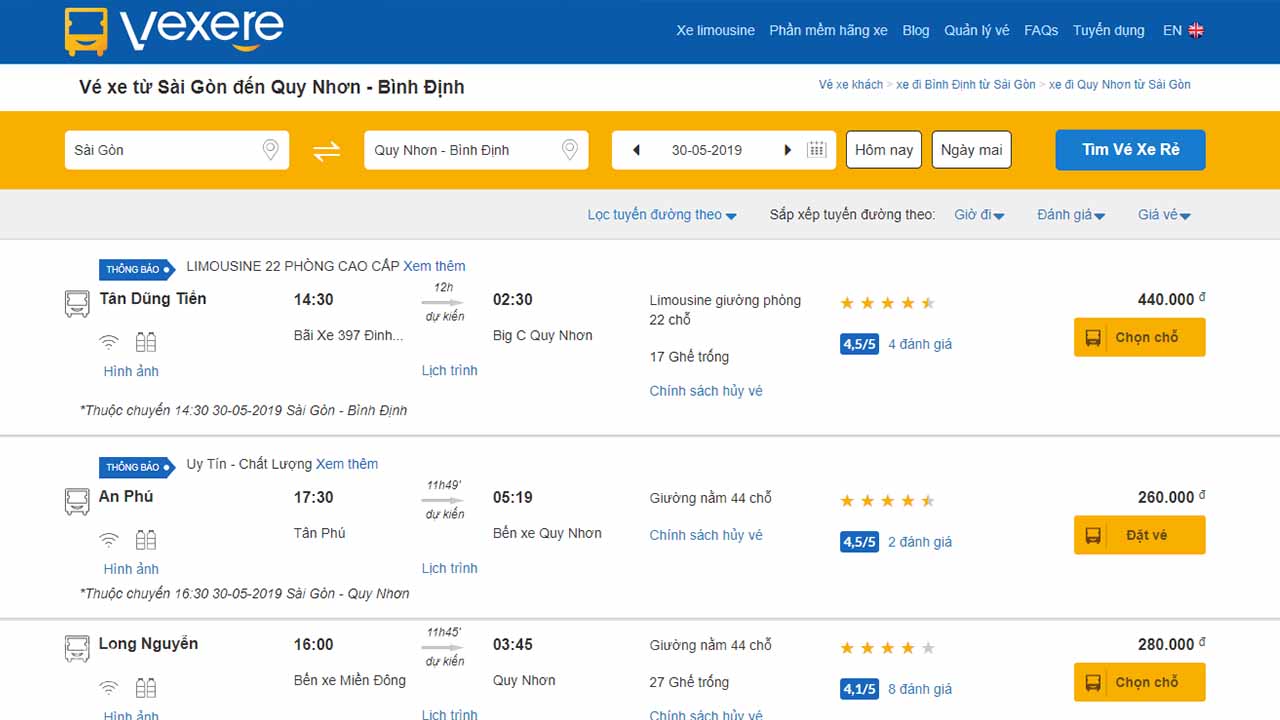This screenshot has width=1280, height=720.
Task: Click the 440.000 đ price
Action: pos(1171,299)
